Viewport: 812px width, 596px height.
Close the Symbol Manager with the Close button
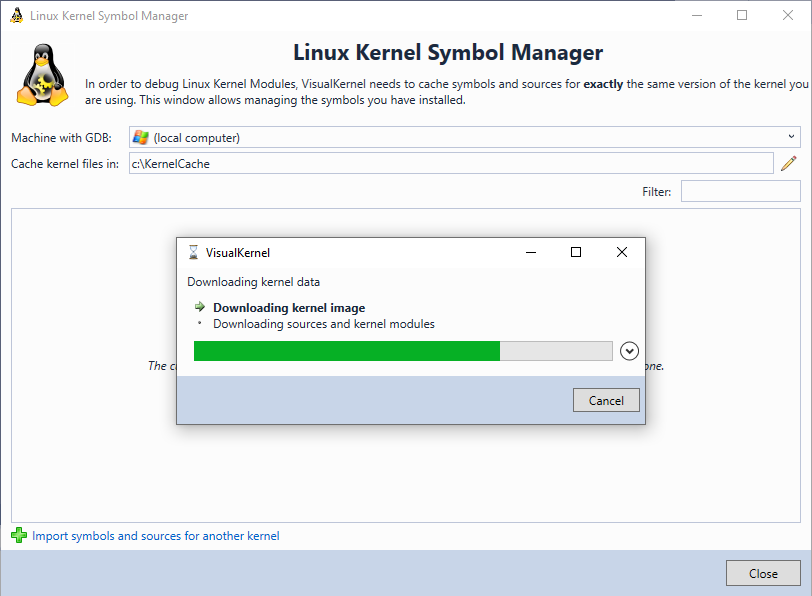[x=763, y=573]
